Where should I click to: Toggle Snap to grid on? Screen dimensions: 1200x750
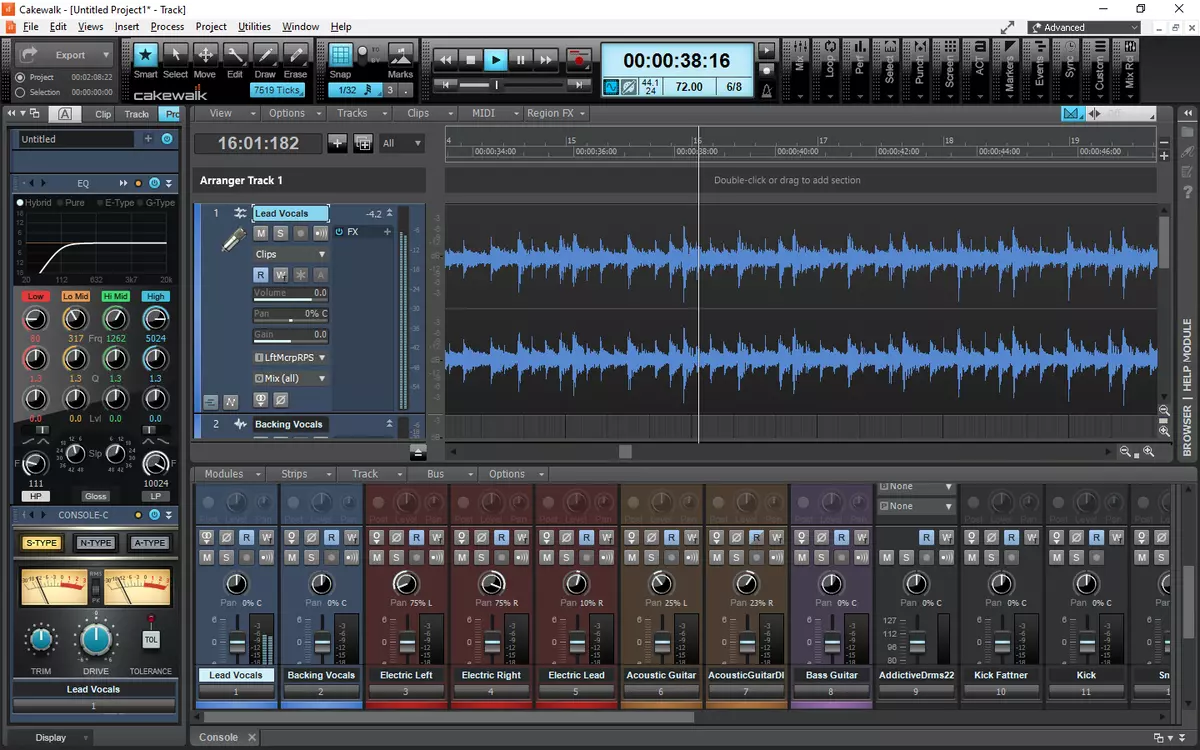point(340,54)
